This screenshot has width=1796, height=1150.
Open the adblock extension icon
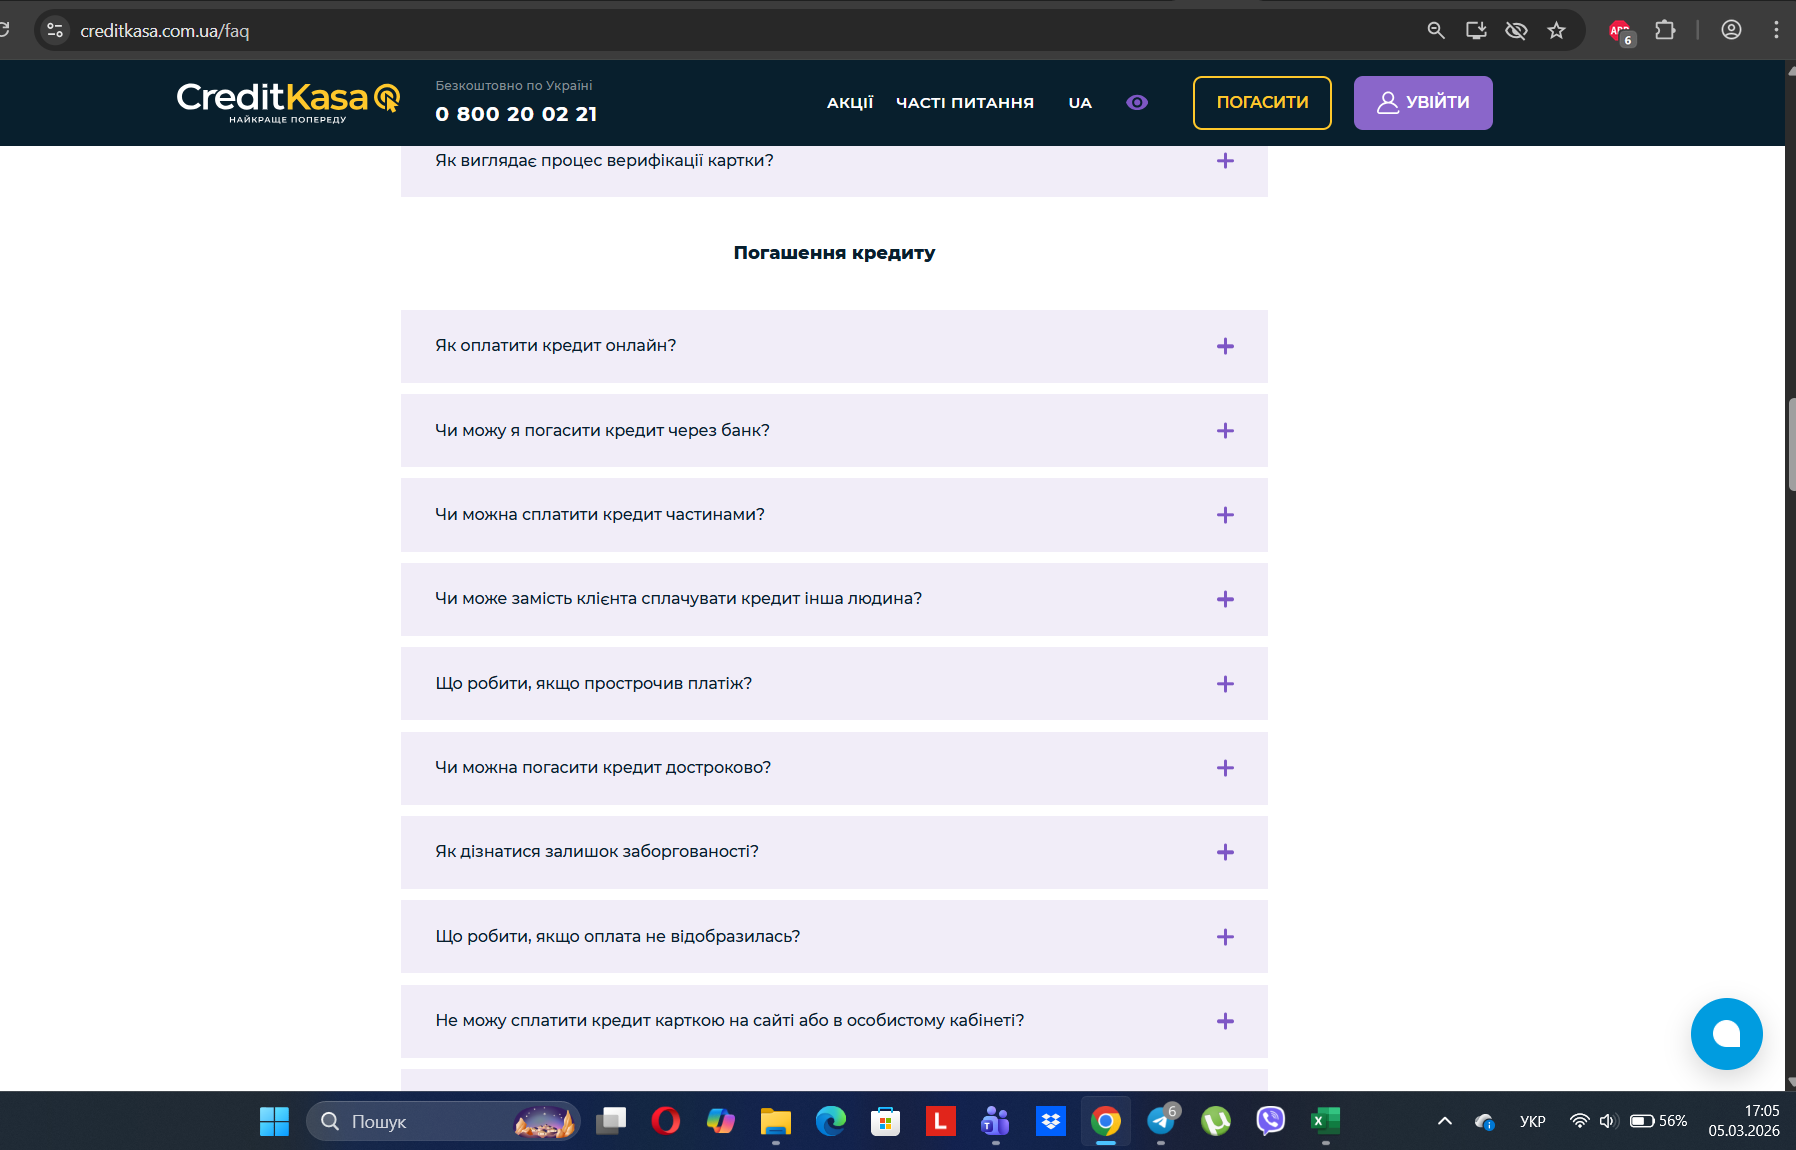(1621, 32)
